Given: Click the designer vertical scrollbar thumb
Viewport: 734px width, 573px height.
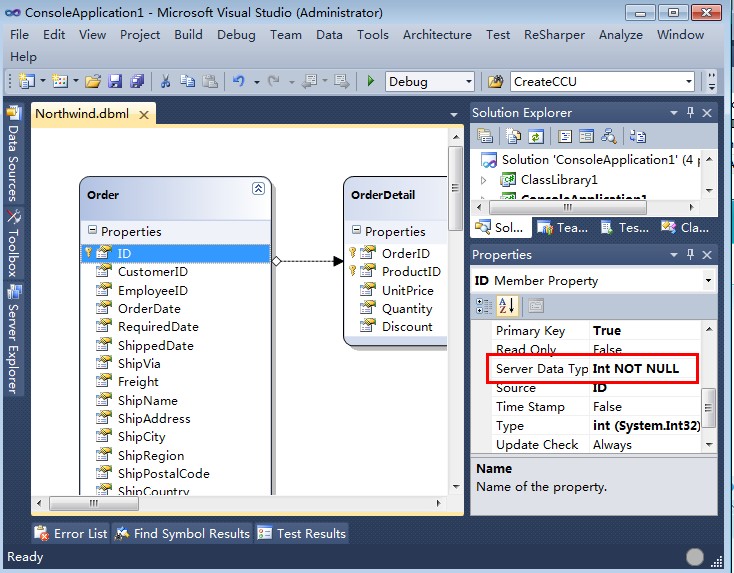Looking at the screenshot, I should pos(455,188).
